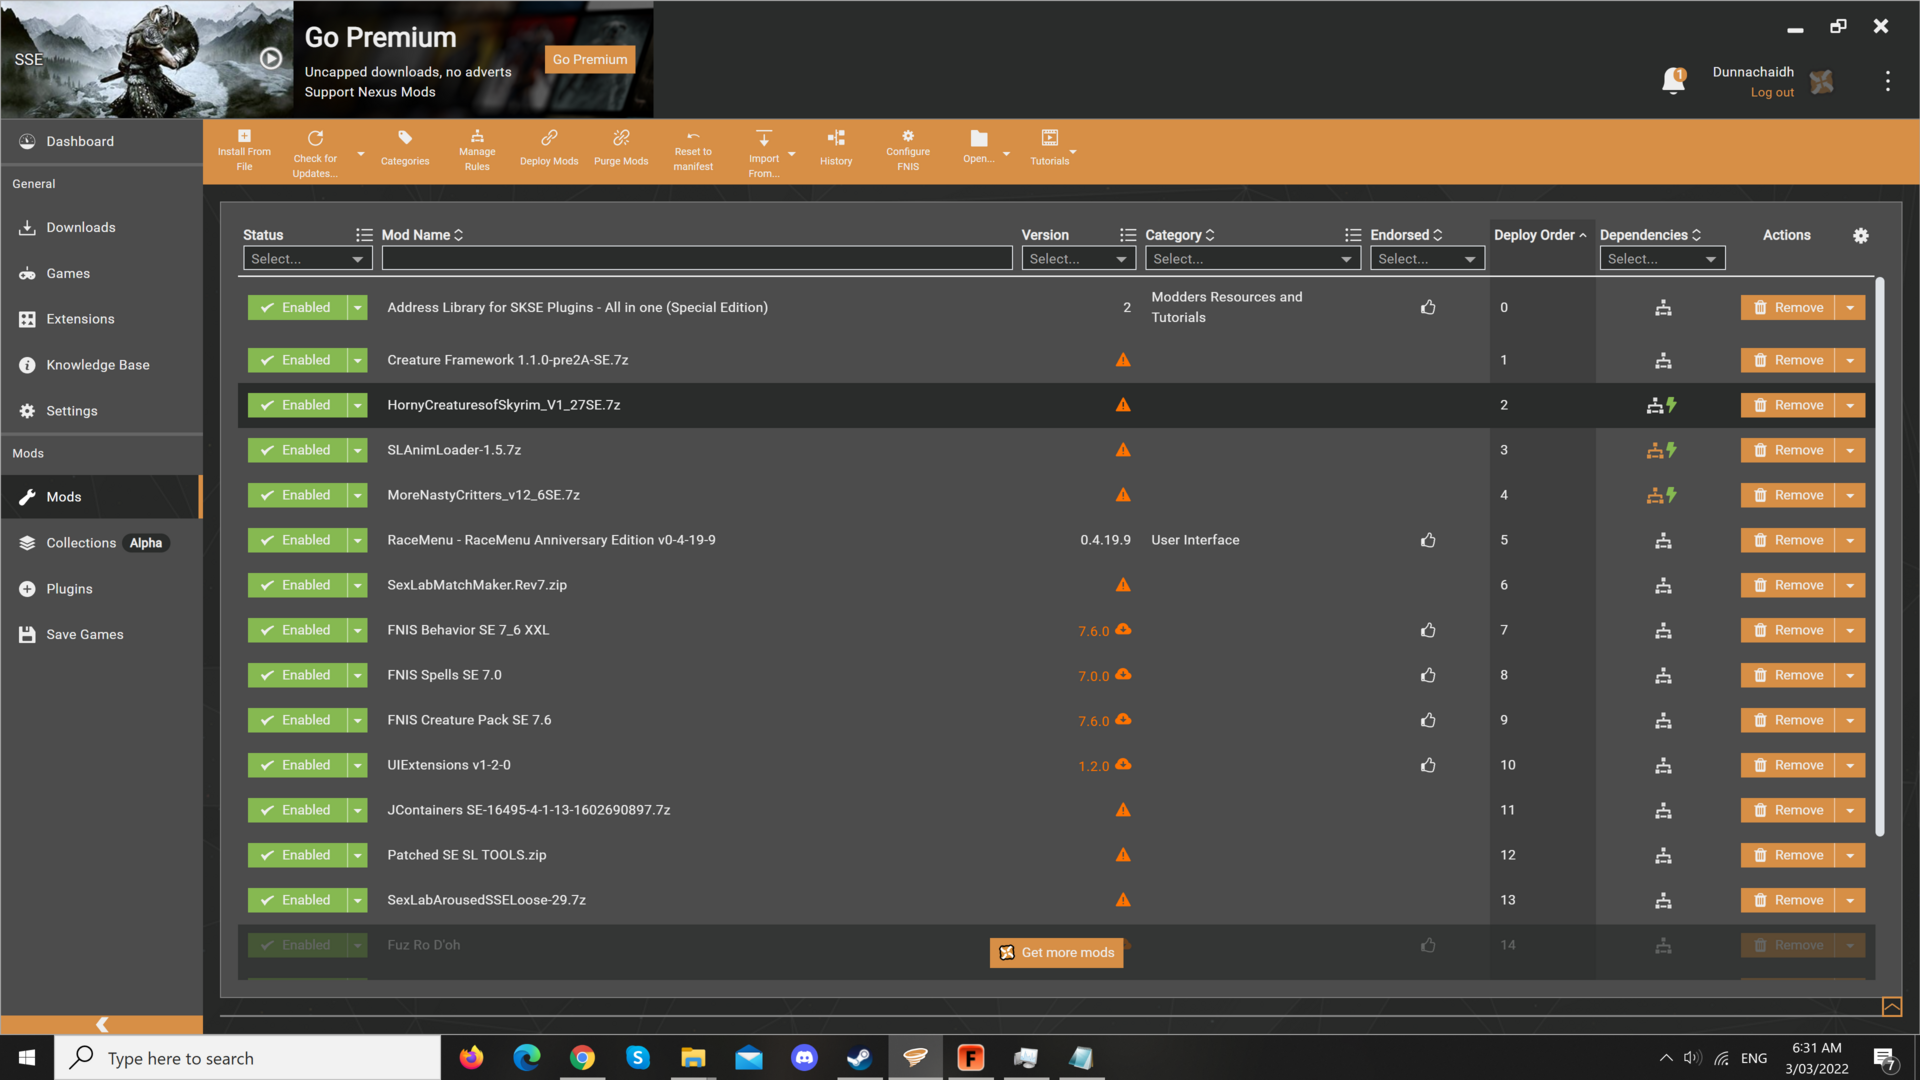This screenshot has height=1080, width=1920.
Task: Open History toolbar icon
Action: tap(836, 138)
